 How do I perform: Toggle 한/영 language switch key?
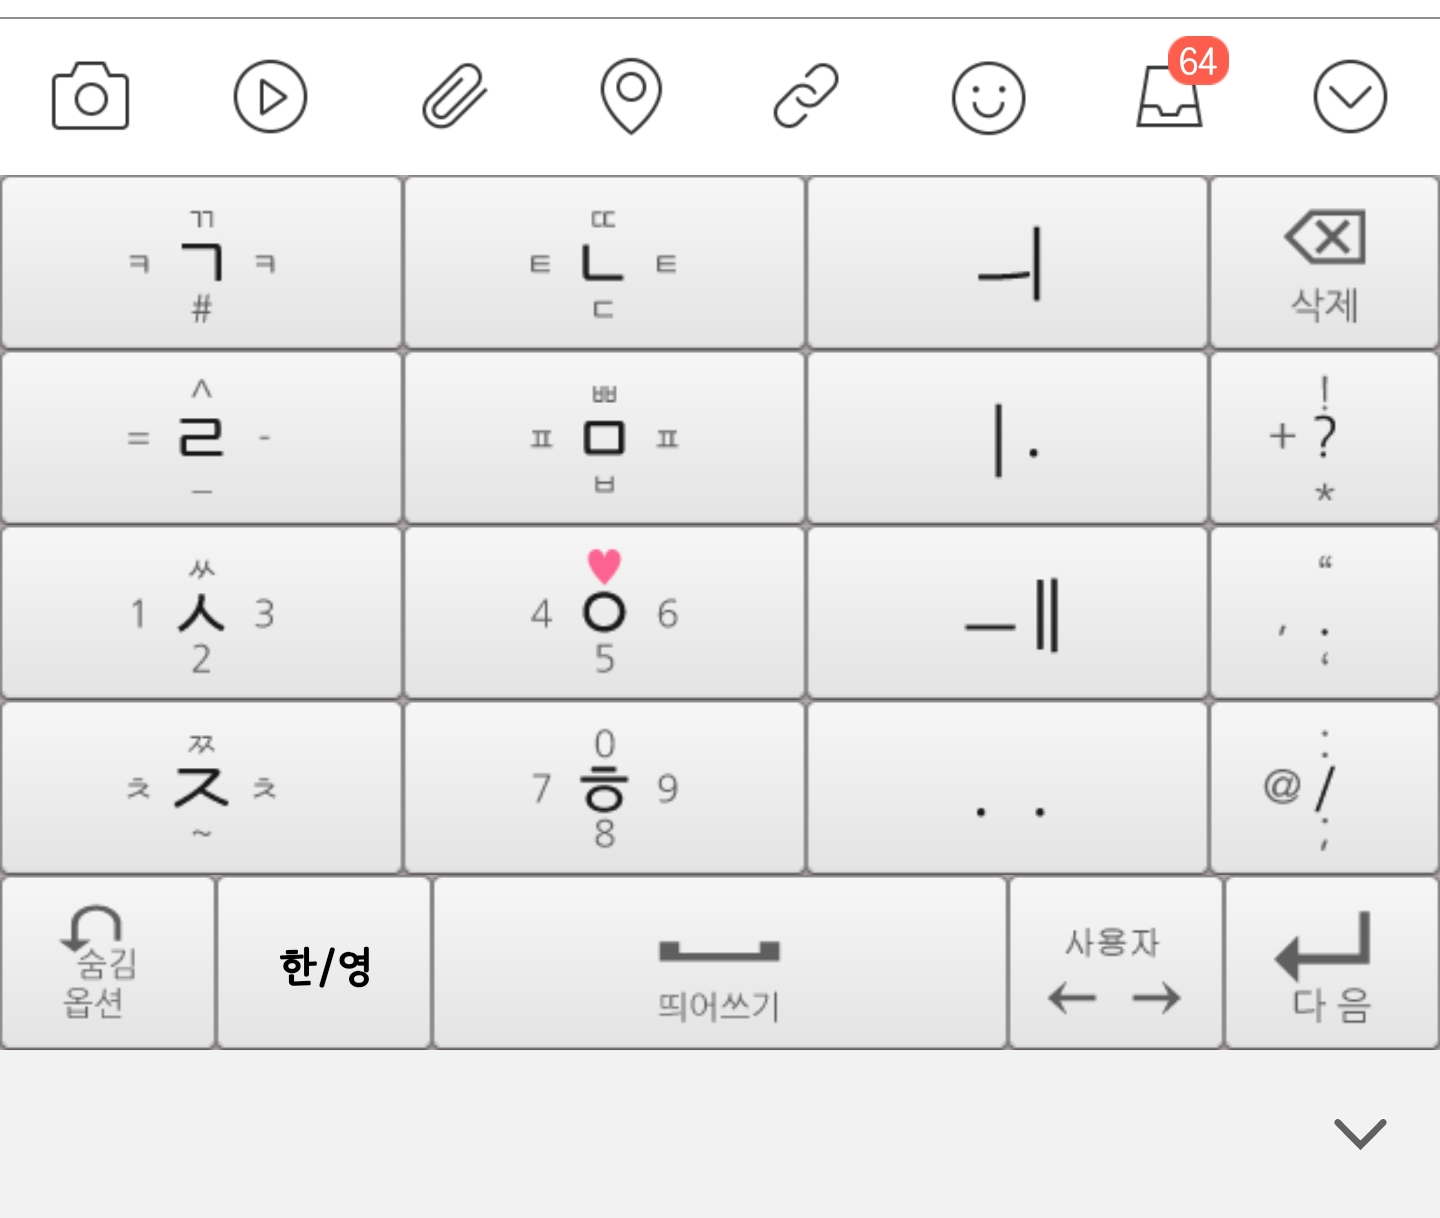(x=325, y=963)
